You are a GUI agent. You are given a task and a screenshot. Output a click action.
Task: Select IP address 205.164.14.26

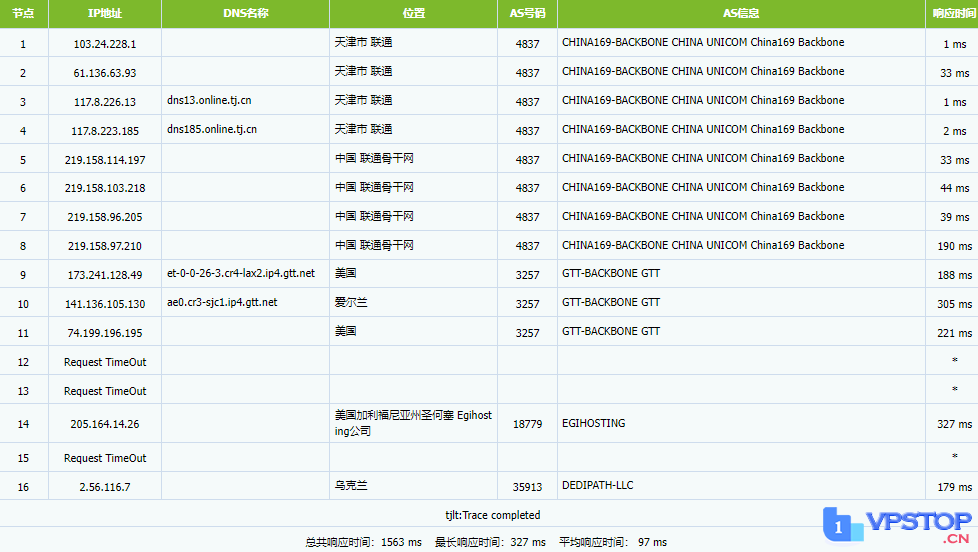coord(105,424)
